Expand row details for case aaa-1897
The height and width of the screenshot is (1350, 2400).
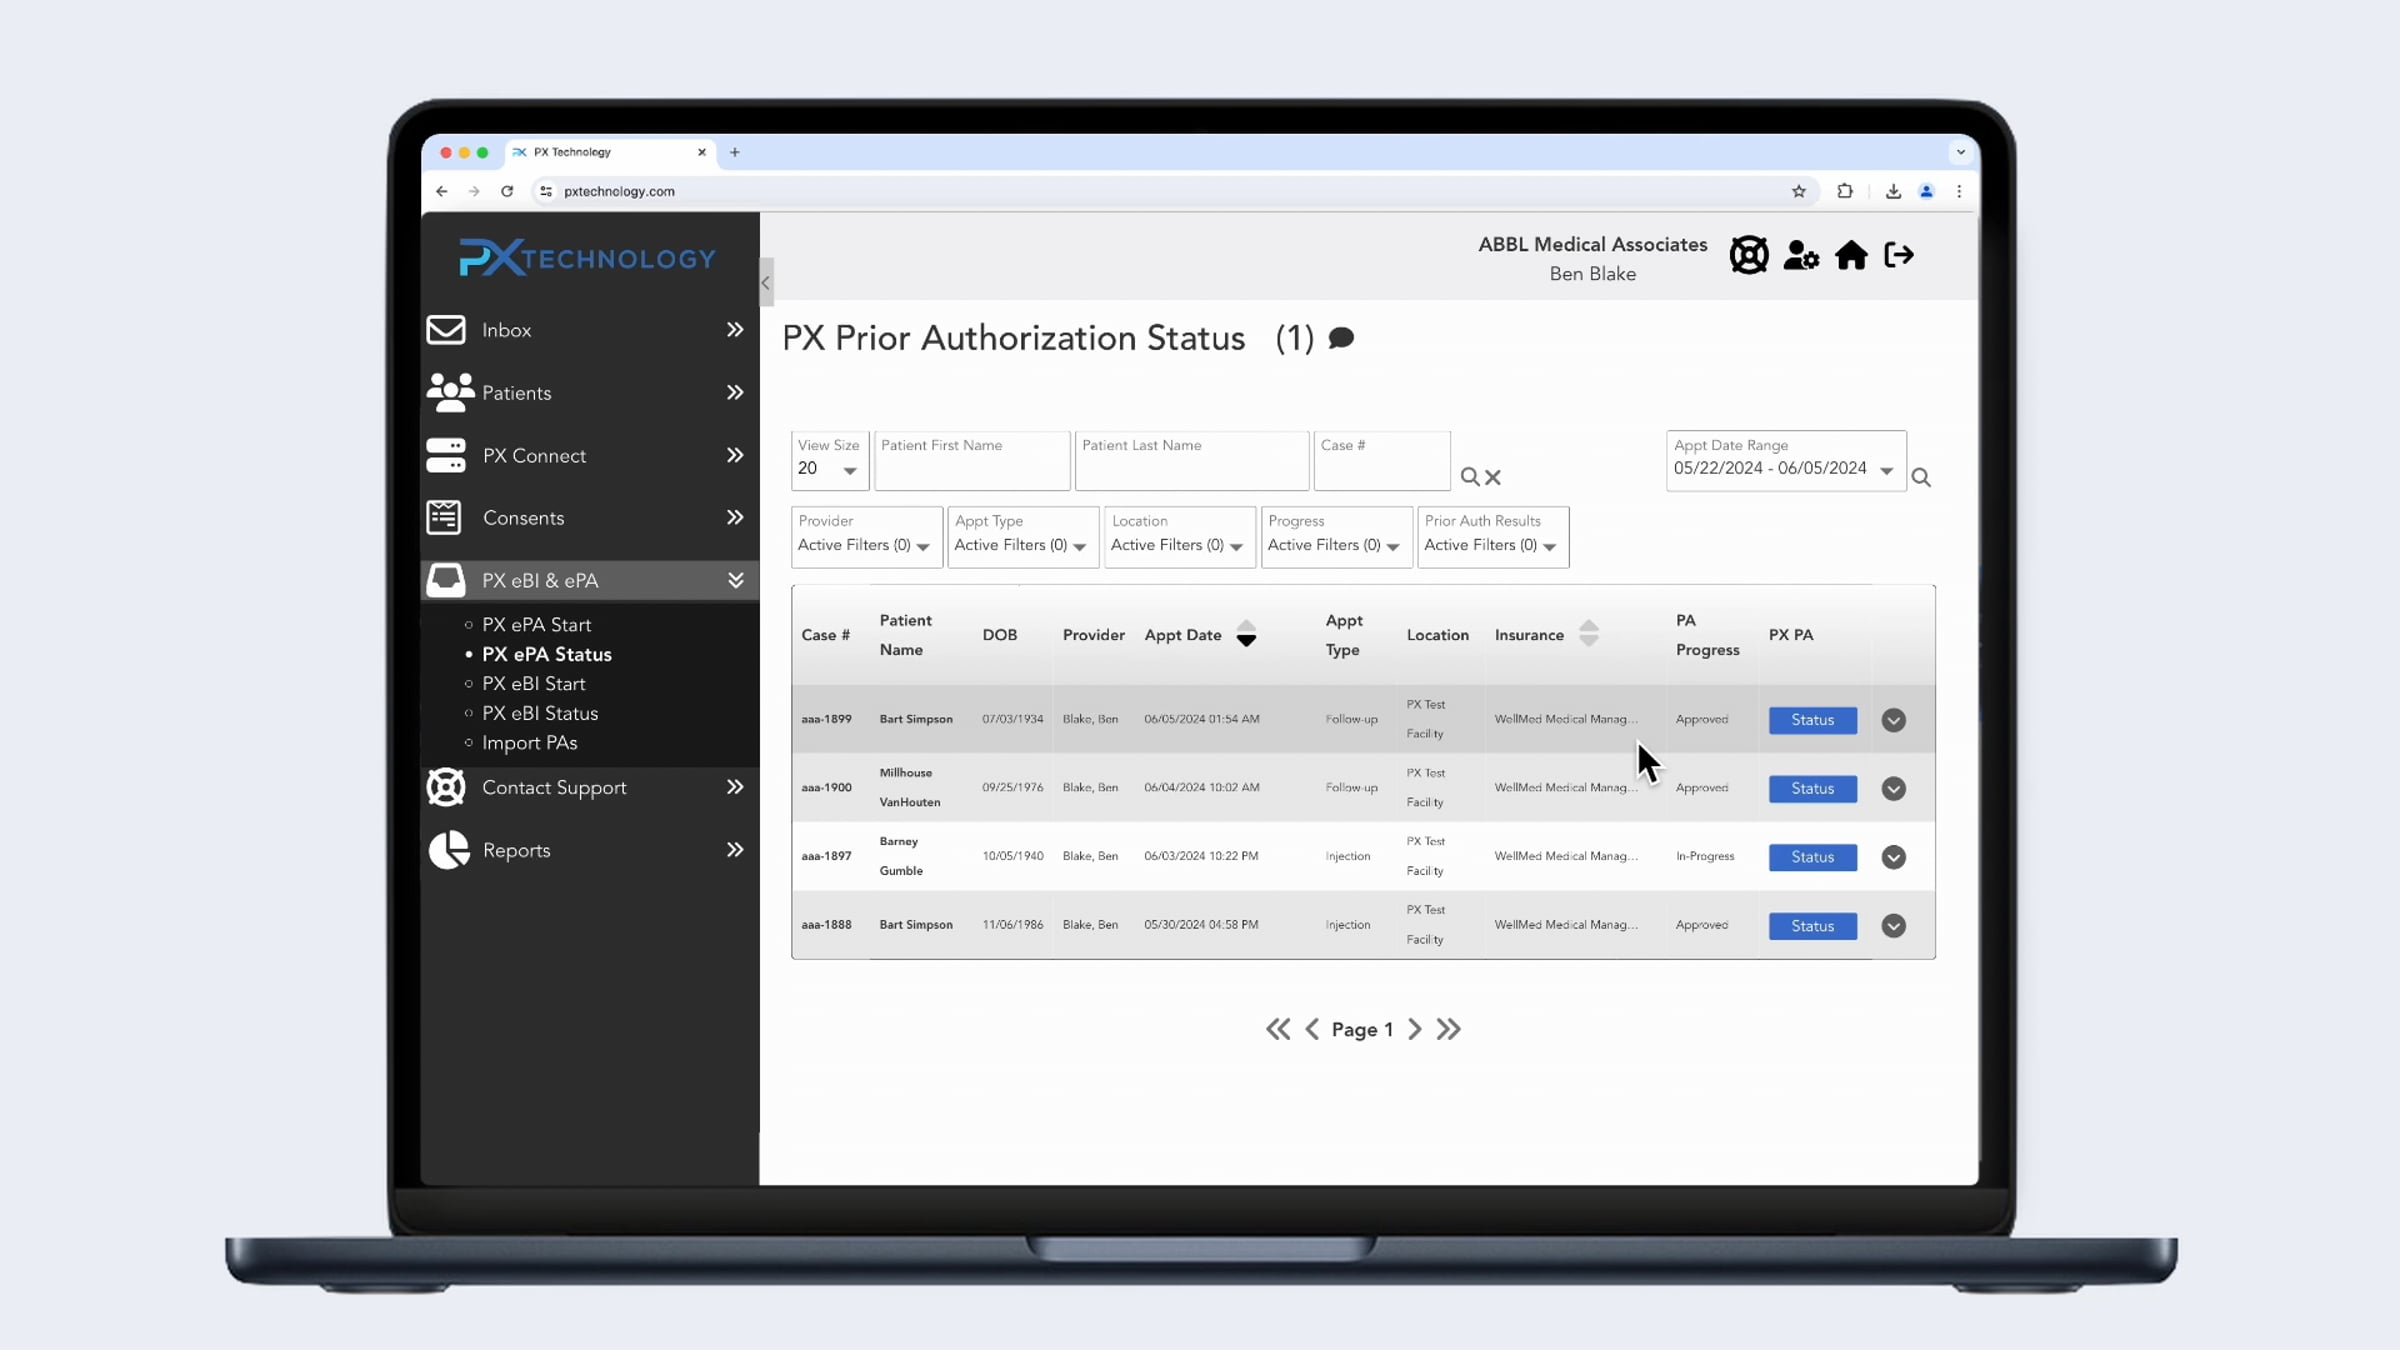[1893, 857]
